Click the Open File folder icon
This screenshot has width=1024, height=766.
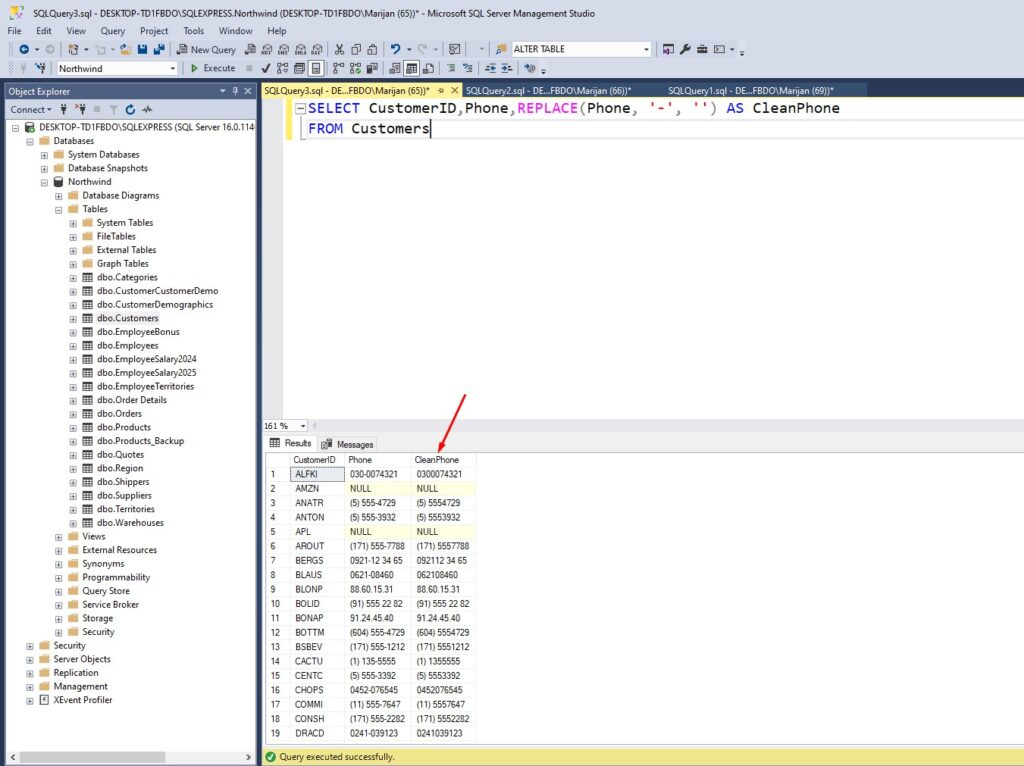point(125,49)
